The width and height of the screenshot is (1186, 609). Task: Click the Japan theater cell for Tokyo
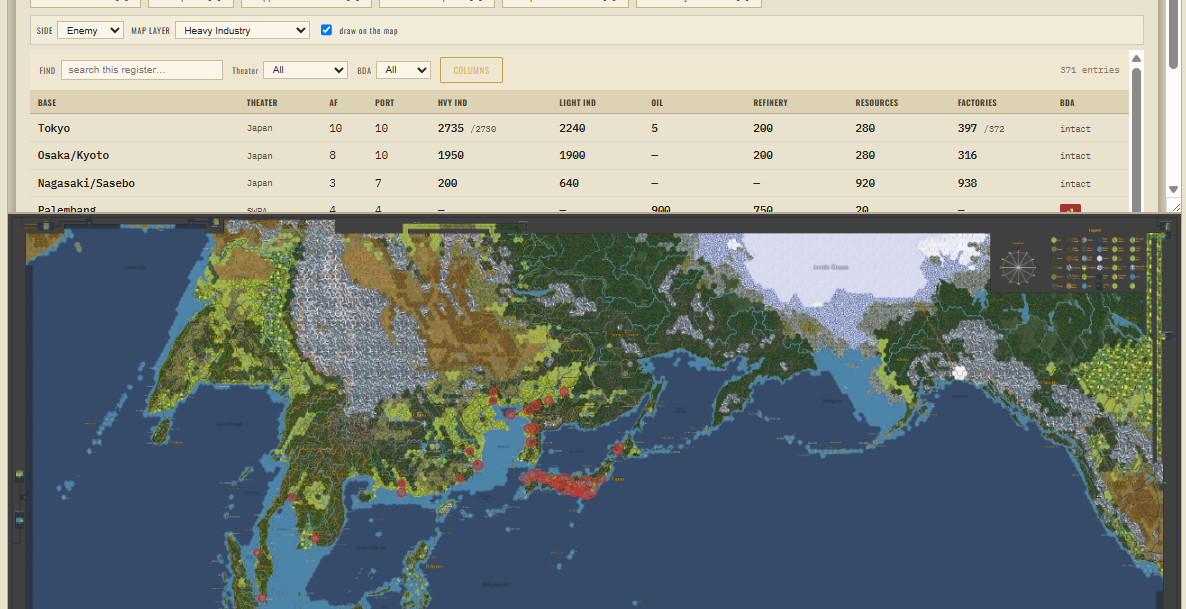[x=259, y=129]
